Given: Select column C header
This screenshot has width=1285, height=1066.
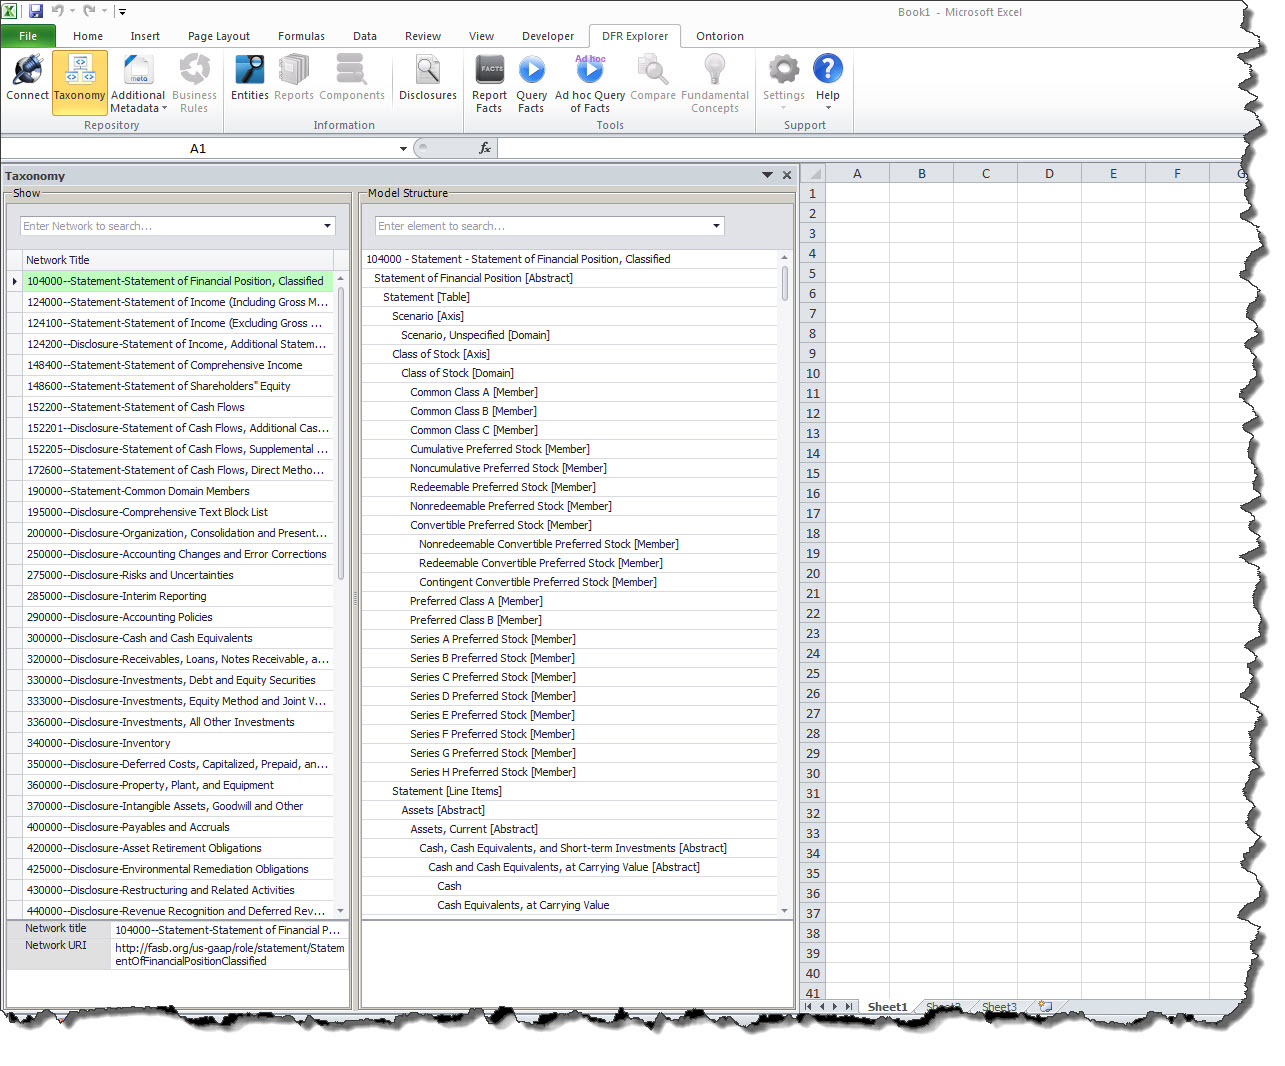Looking at the screenshot, I should 985,174.
